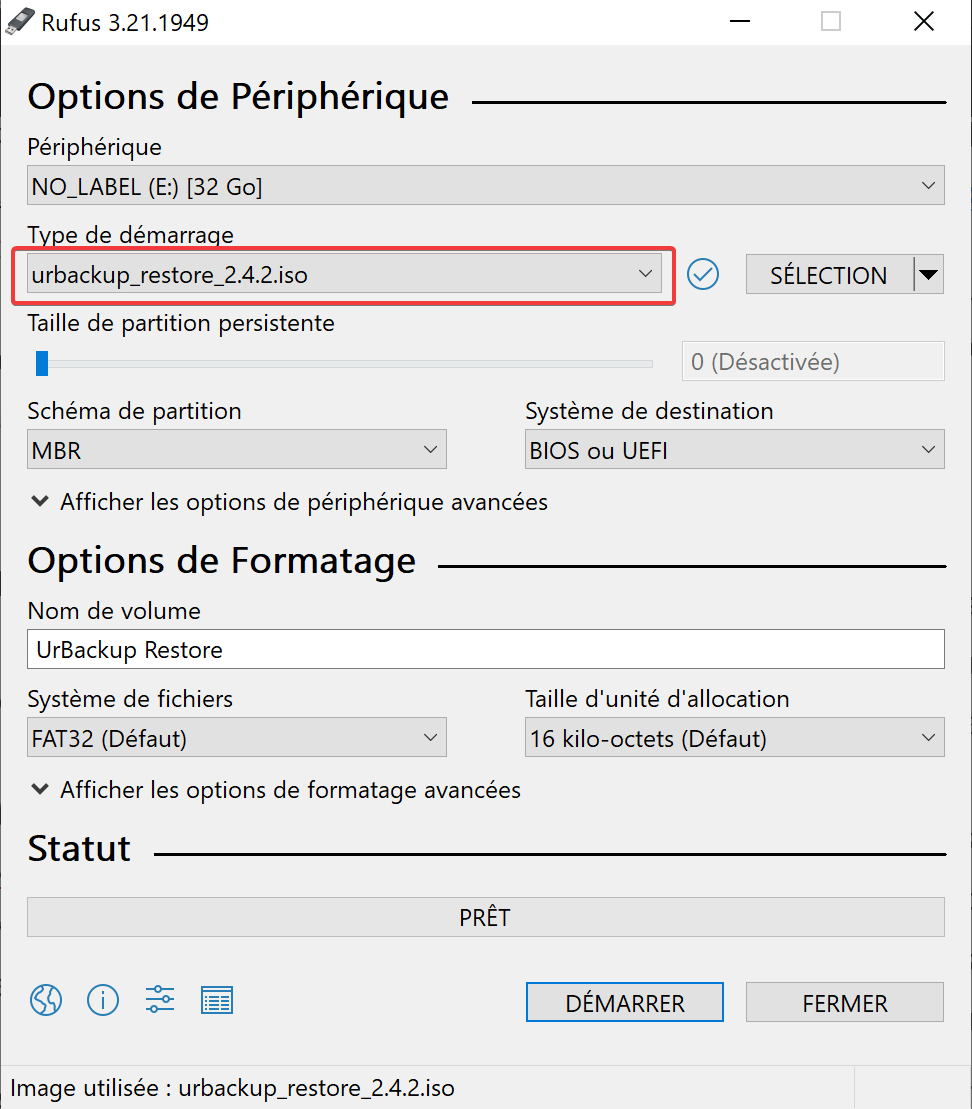Click the Rufus USB drive title icon
The image size is (972, 1109).
[x=19, y=21]
